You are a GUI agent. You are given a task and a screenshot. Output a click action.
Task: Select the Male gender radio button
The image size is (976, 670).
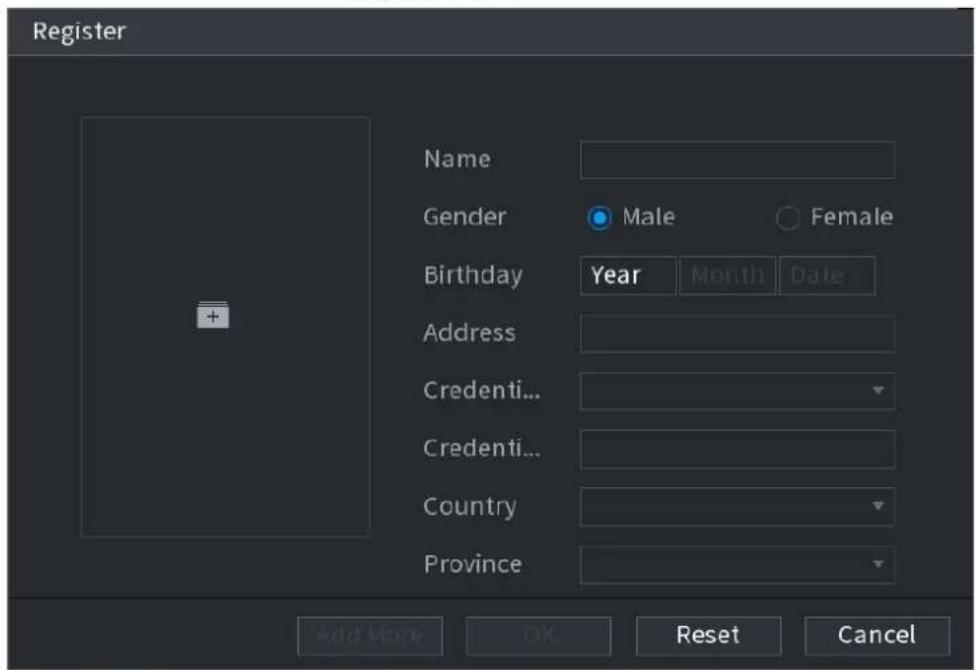point(599,218)
